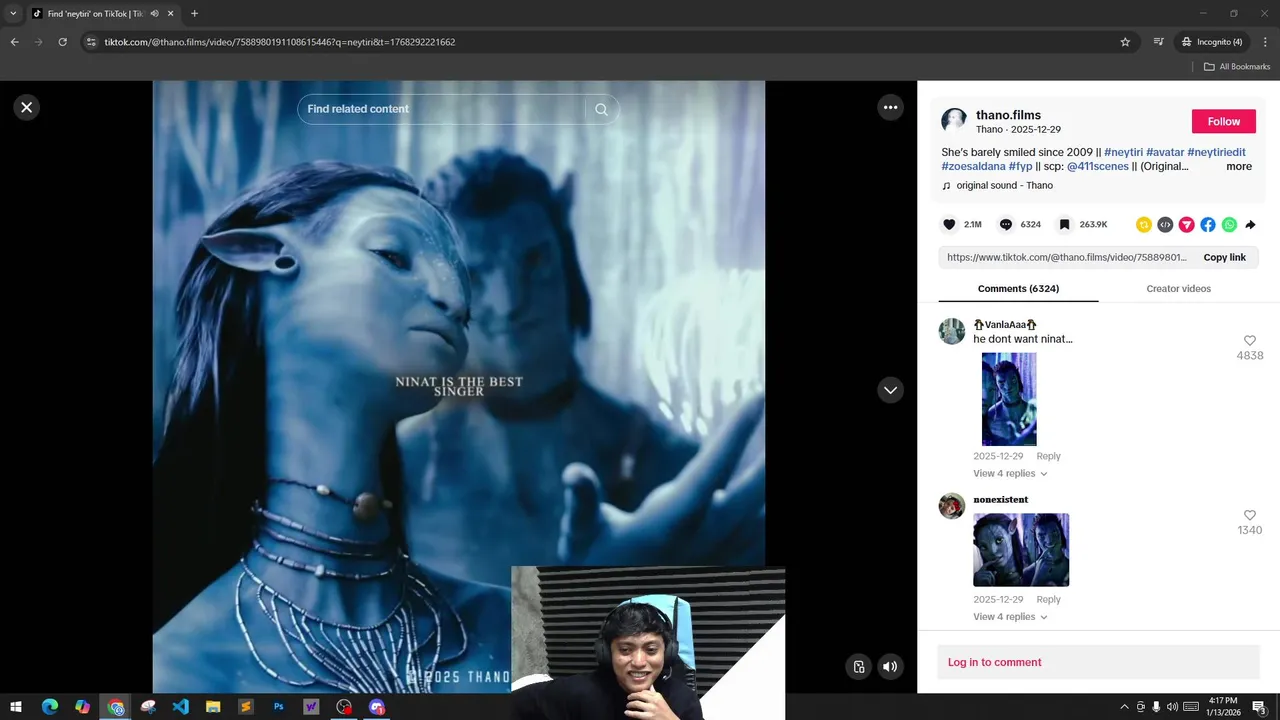Open the #fyp hashtag

[x=1020, y=166]
